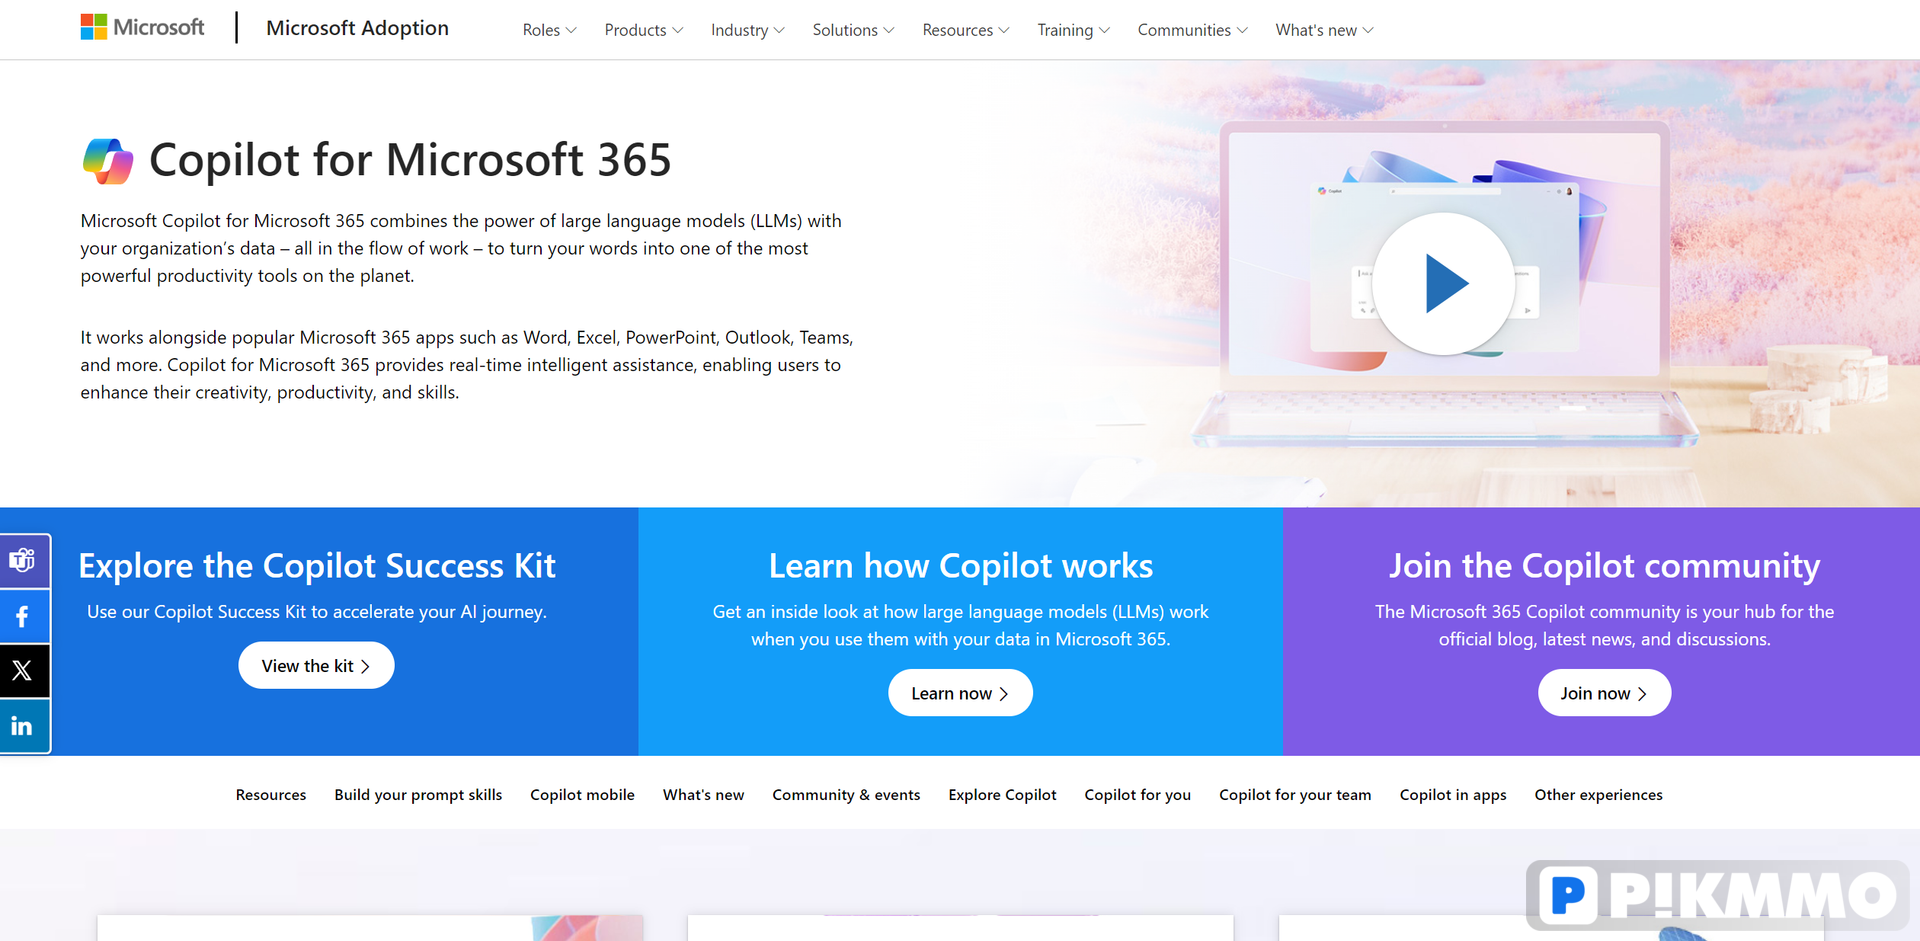Share page on Facebook icon
The image size is (1920, 941).
coord(22,616)
